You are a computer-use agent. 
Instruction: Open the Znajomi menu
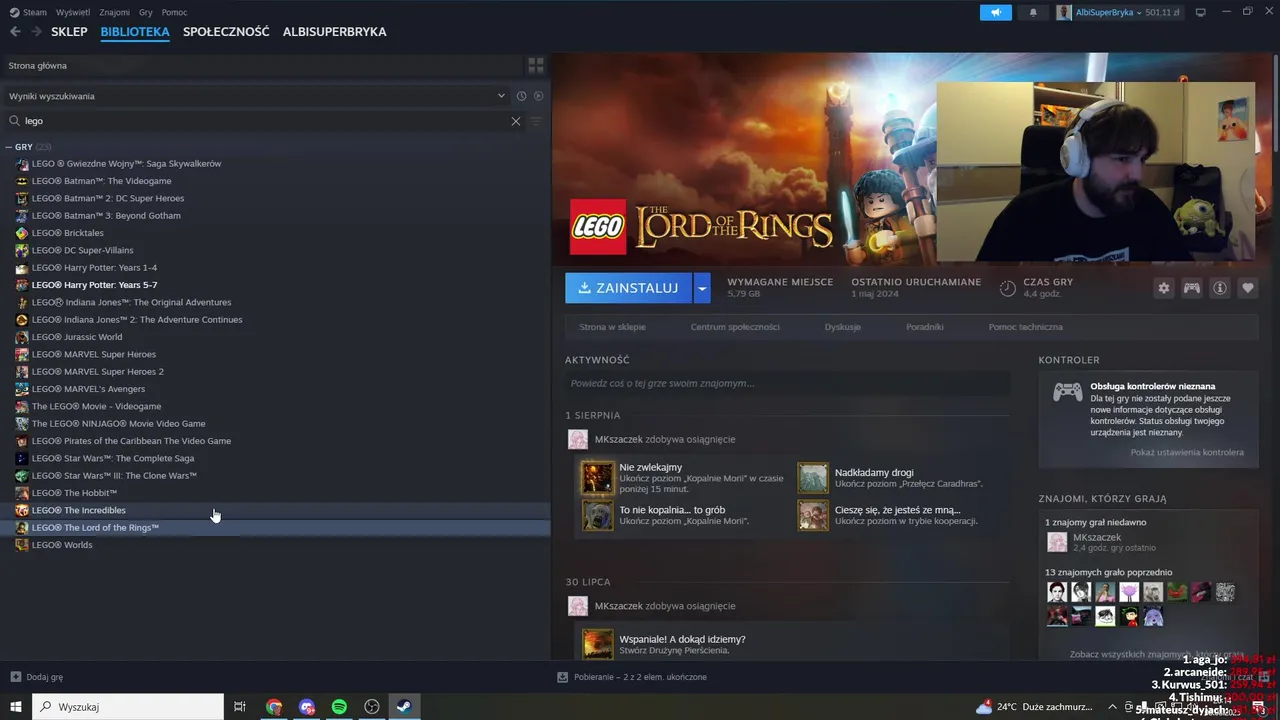click(115, 12)
